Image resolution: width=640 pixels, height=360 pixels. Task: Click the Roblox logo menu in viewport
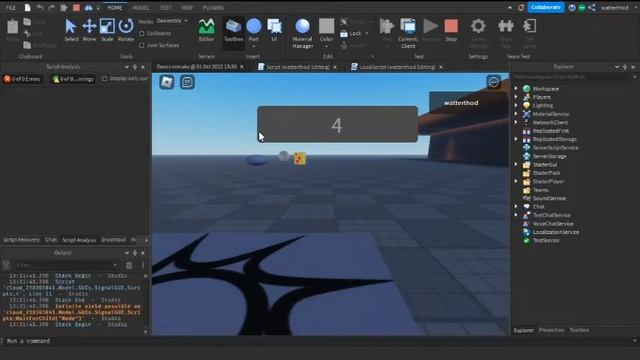(x=167, y=82)
